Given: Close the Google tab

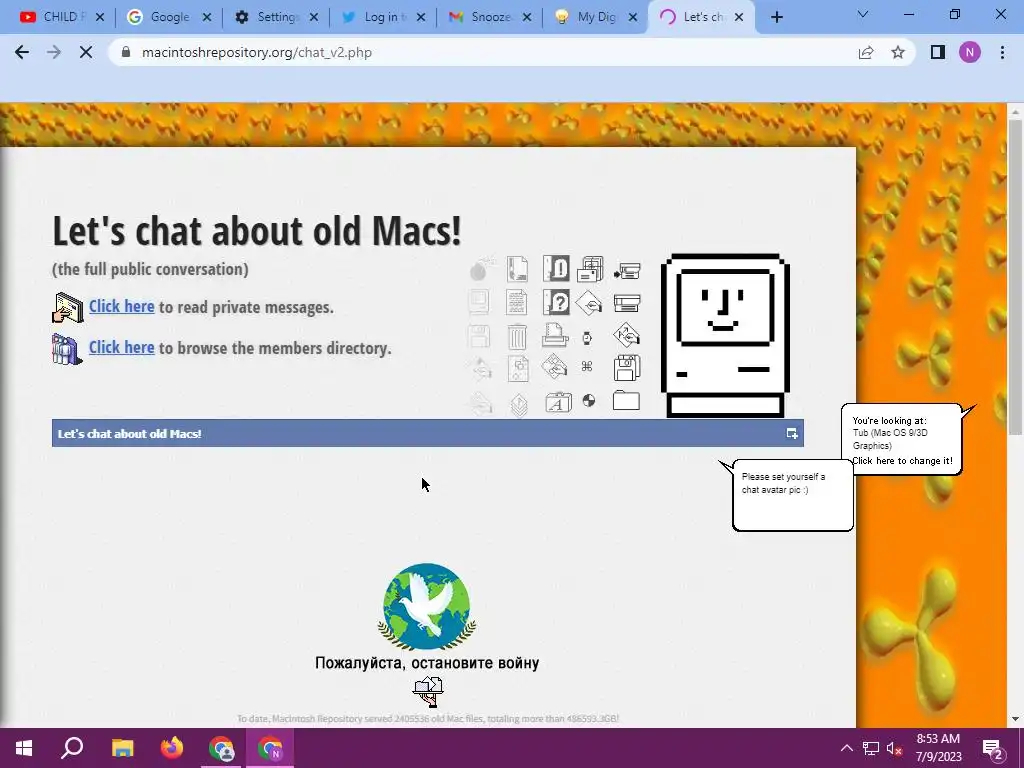Looking at the screenshot, I should pos(206,17).
